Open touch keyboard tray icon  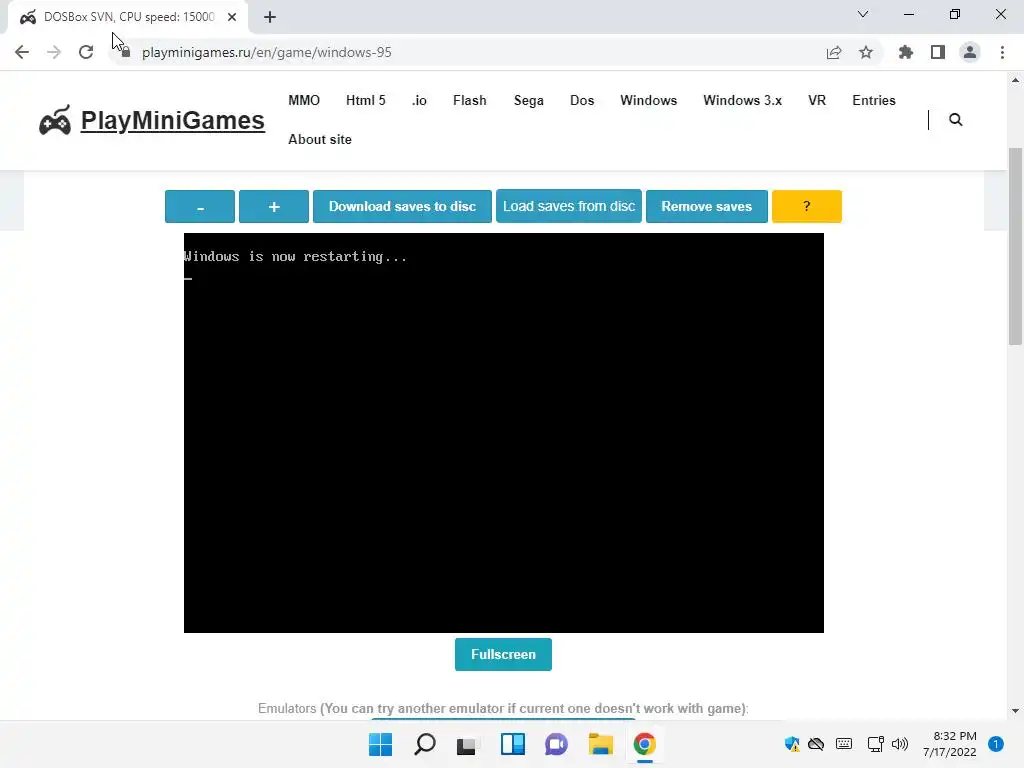point(844,744)
